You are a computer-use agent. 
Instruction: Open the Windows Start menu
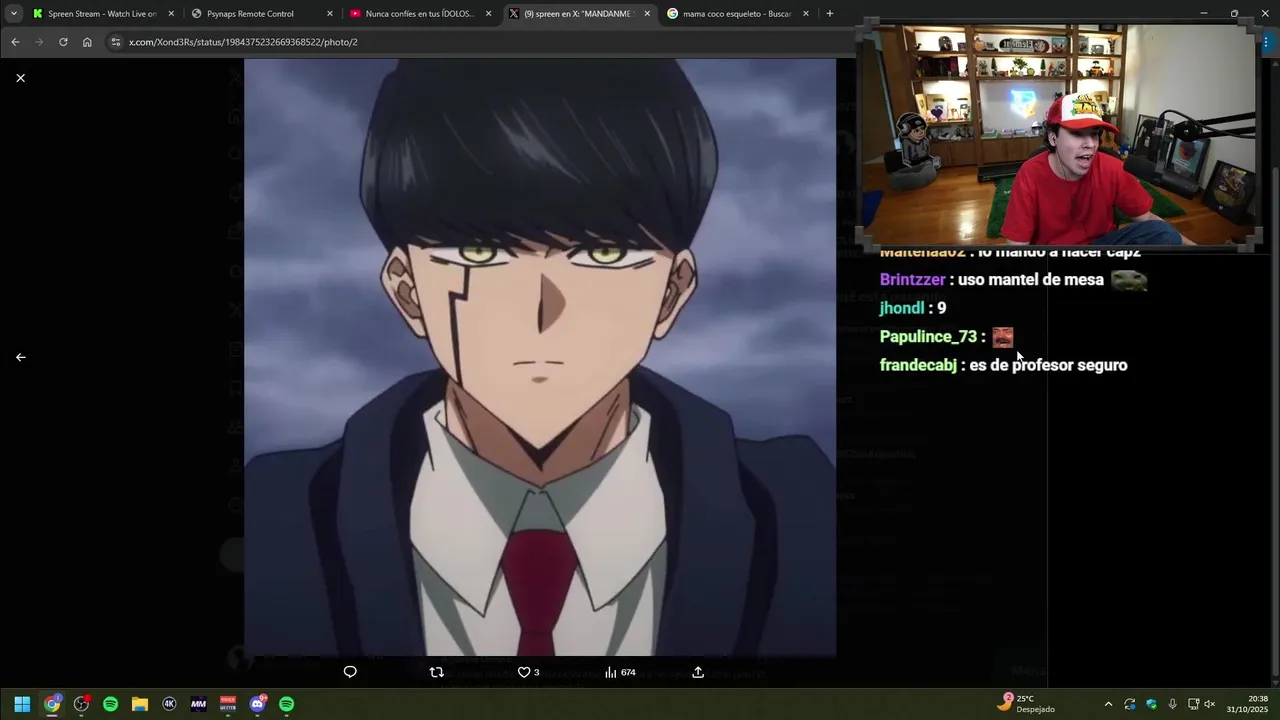pos(22,704)
